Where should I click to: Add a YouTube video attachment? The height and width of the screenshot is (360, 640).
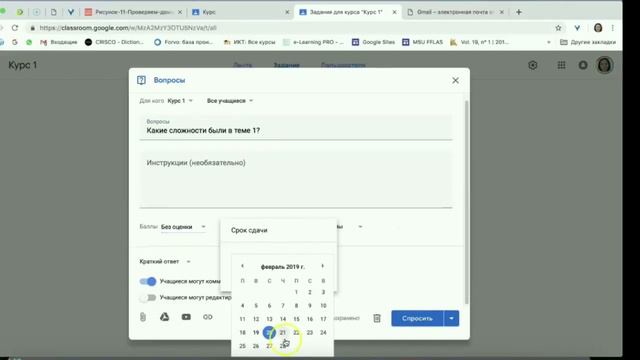tap(186, 317)
